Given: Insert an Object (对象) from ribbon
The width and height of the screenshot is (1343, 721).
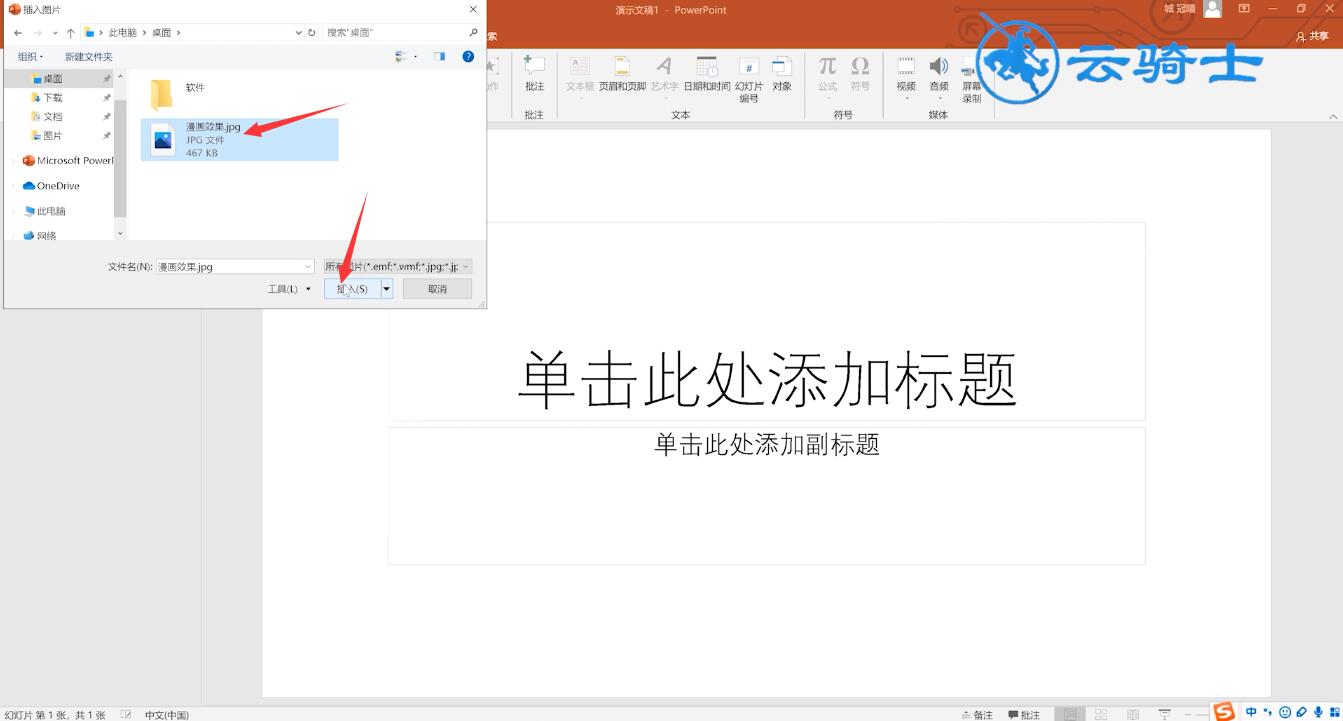Looking at the screenshot, I should [x=782, y=74].
